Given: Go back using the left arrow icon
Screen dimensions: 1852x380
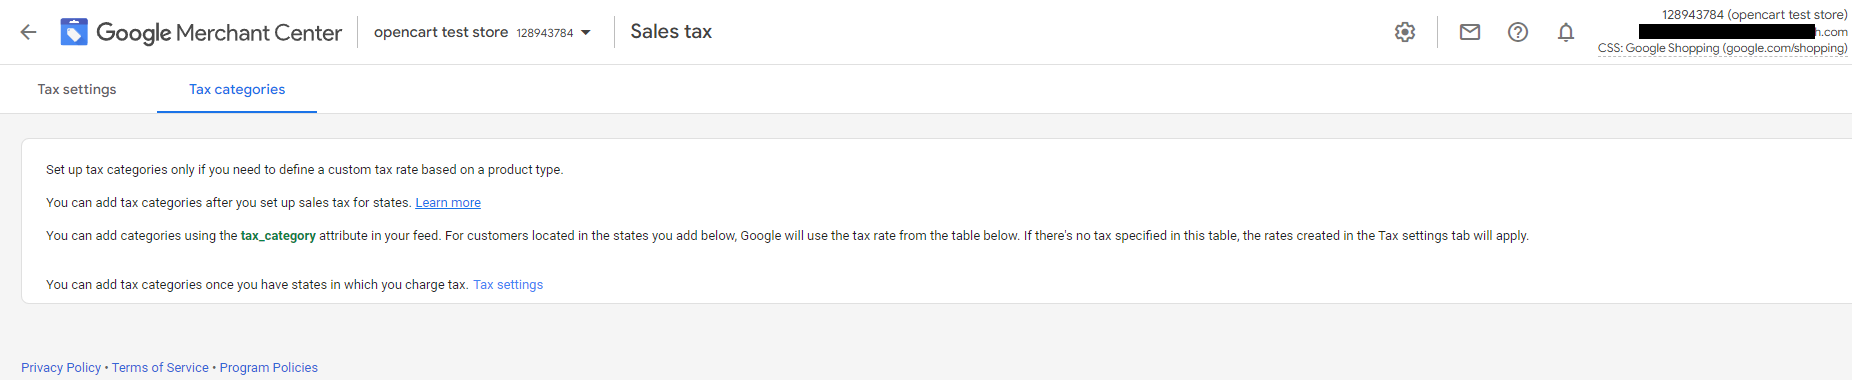Looking at the screenshot, I should point(28,32).
